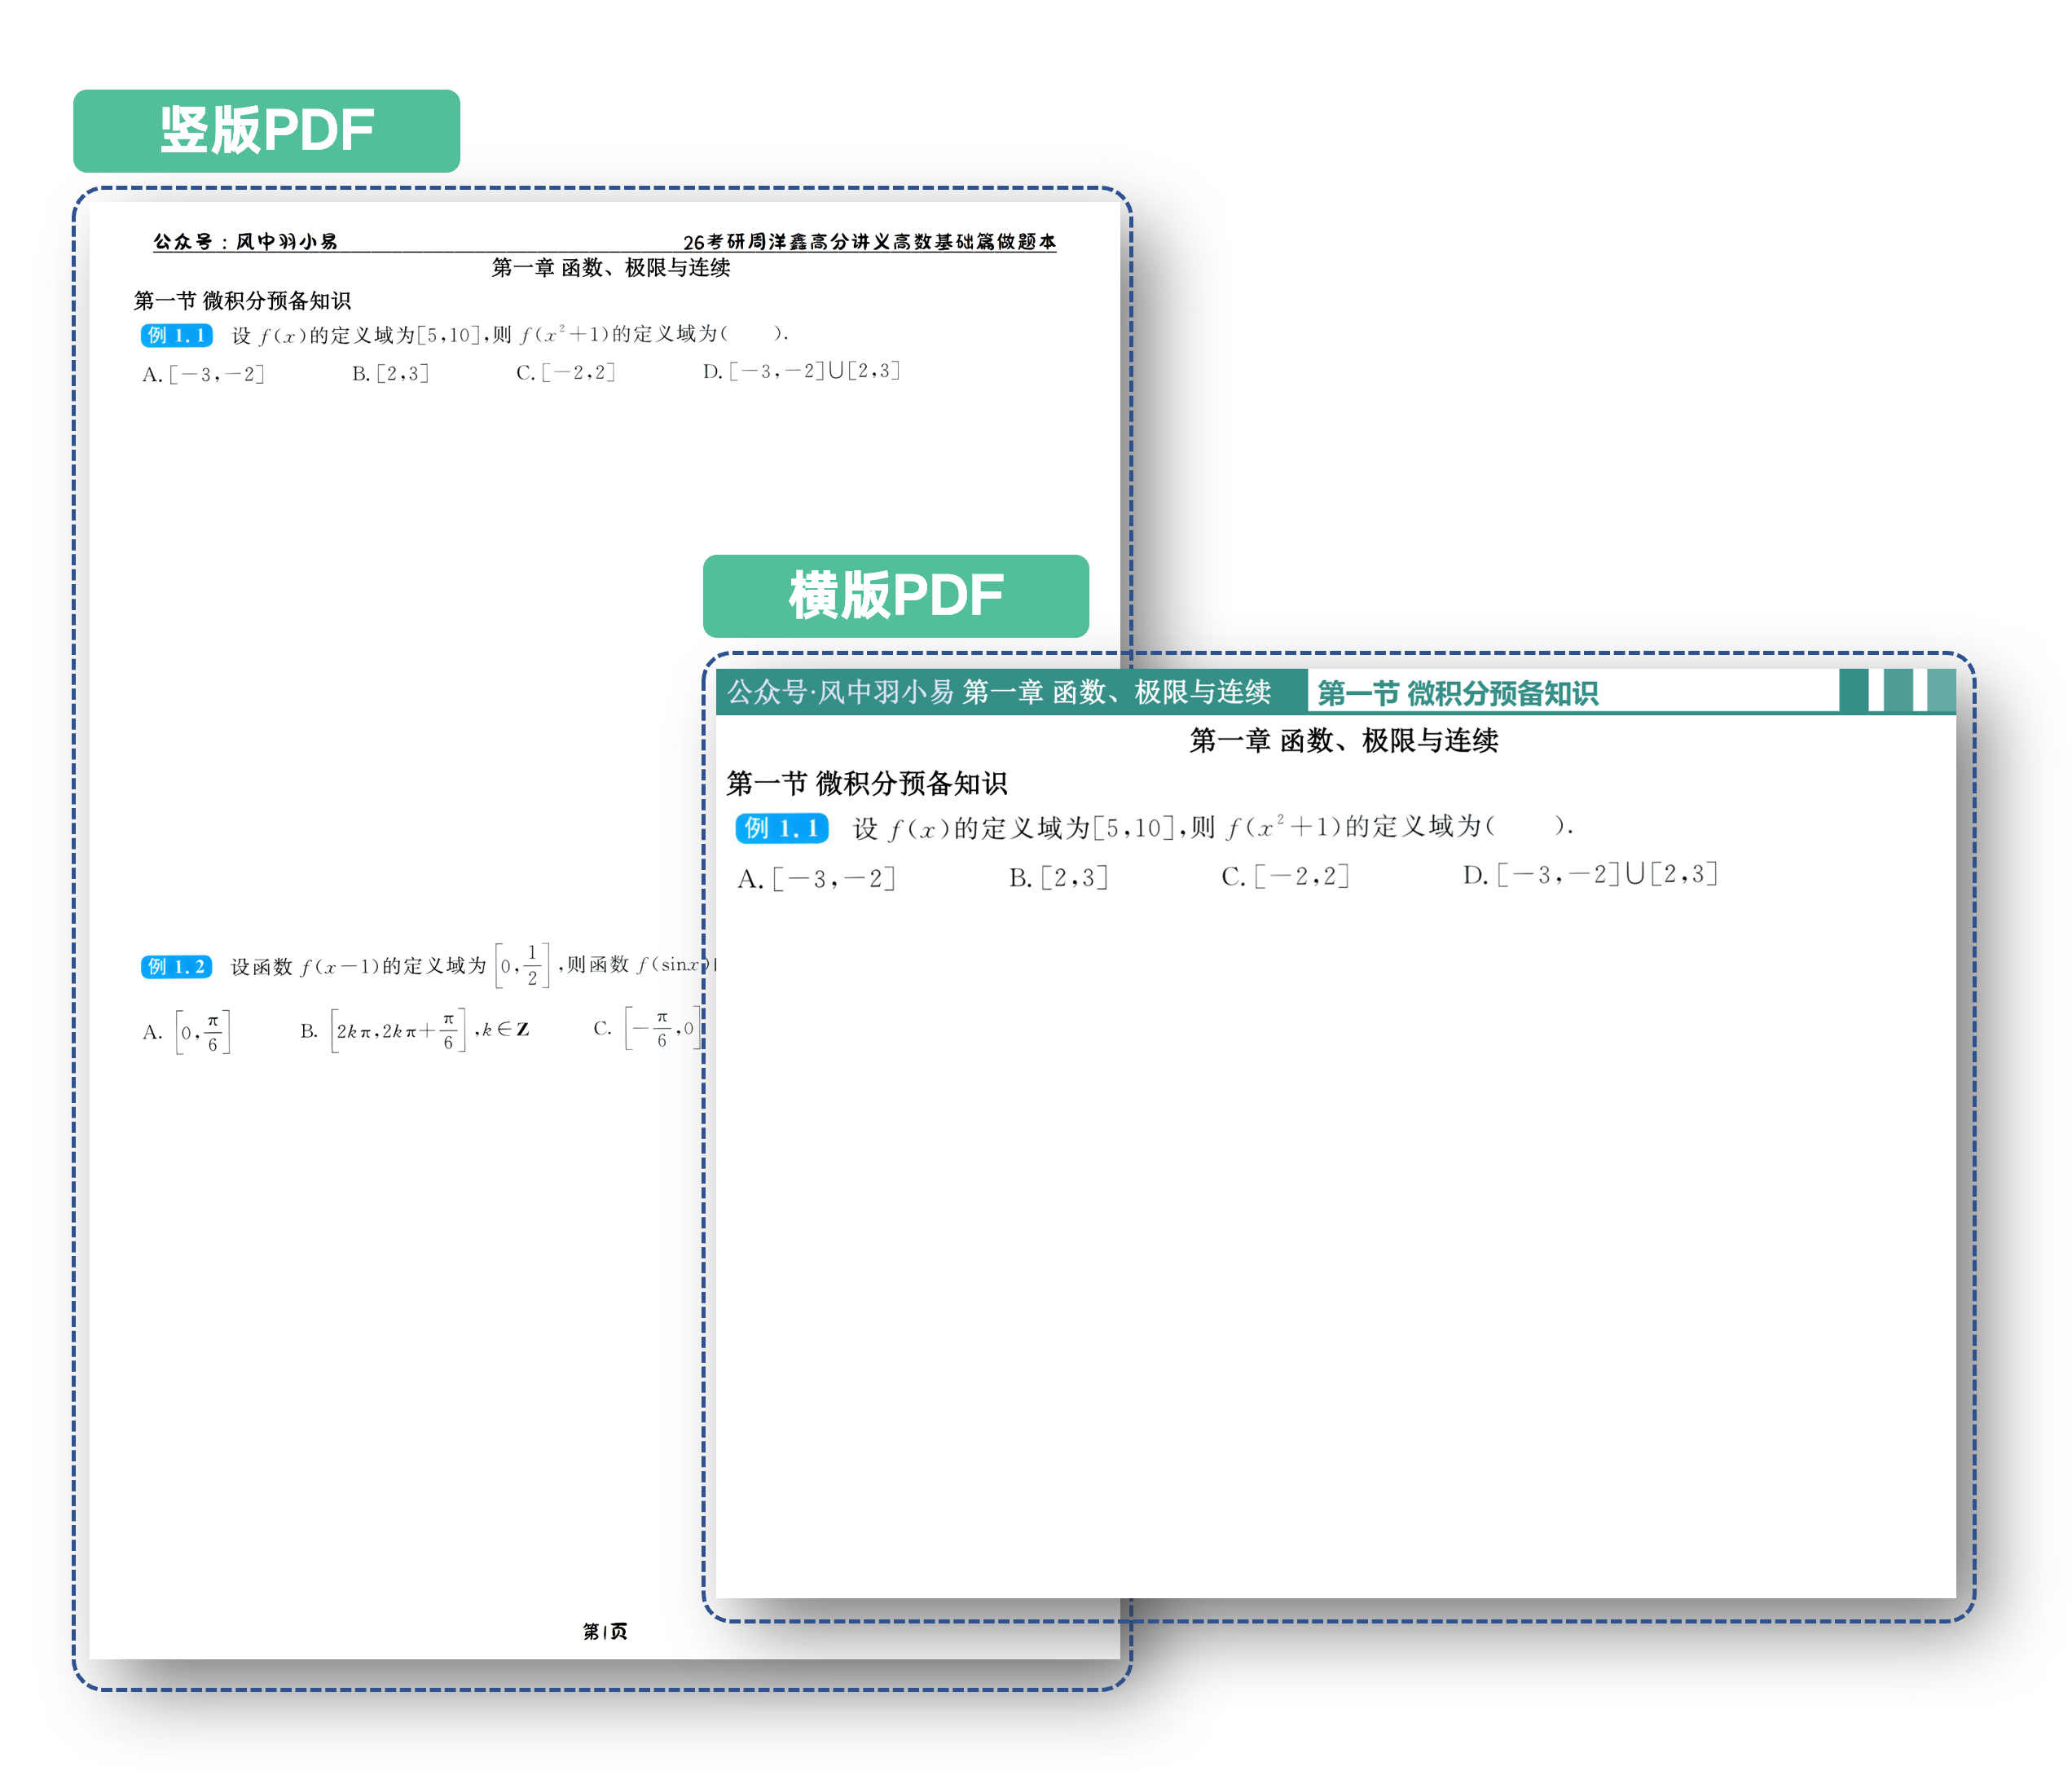This screenshot has width=2072, height=1775.
Task: Pick option C [-2,2] on landscape page
Action: [x=1285, y=876]
